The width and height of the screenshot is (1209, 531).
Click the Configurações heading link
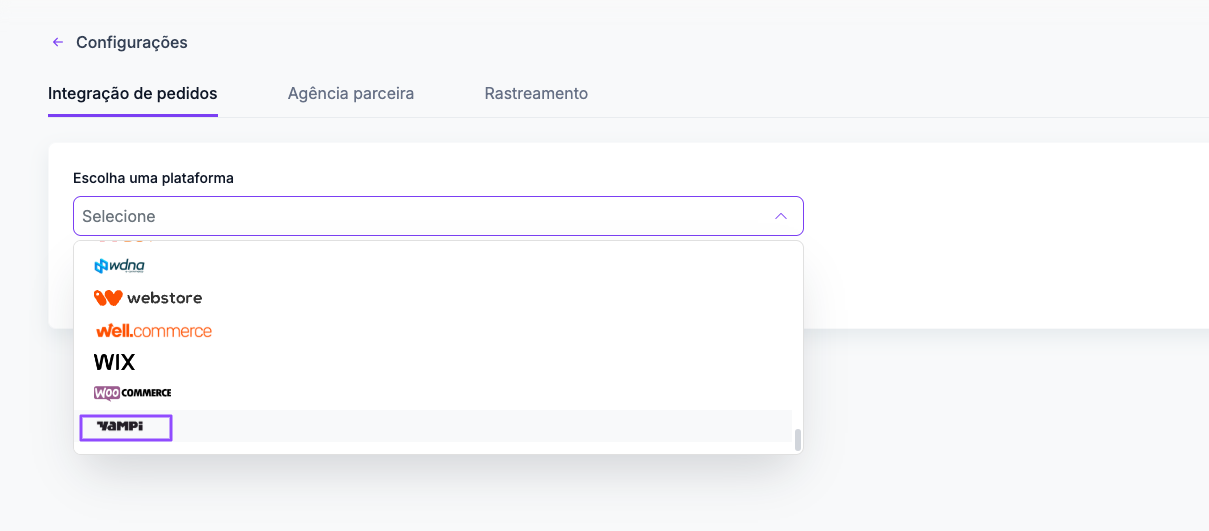[132, 42]
